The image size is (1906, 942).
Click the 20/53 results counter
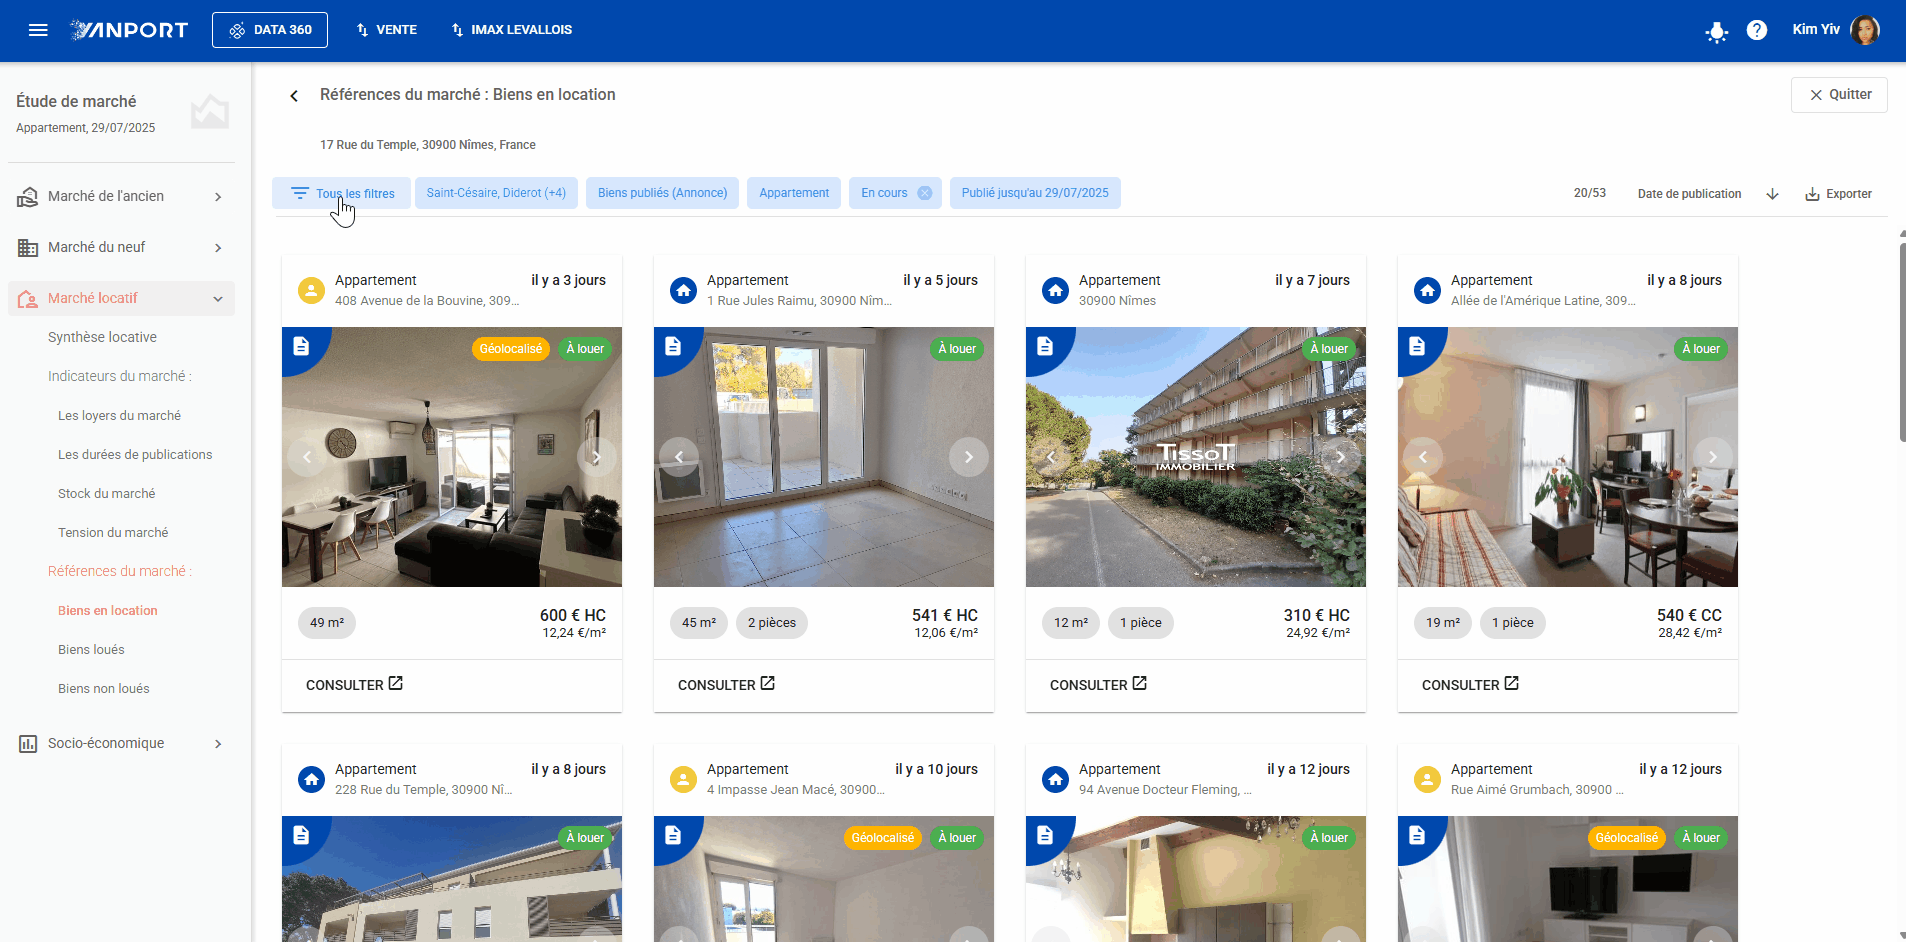tap(1589, 193)
